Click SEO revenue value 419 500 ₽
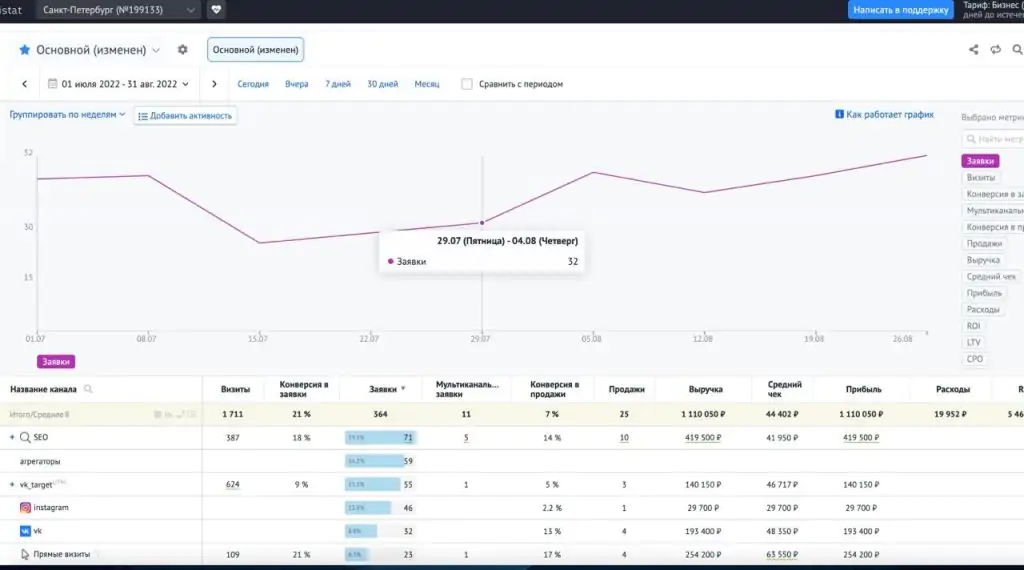The height and width of the screenshot is (570, 1024). point(703,437)
